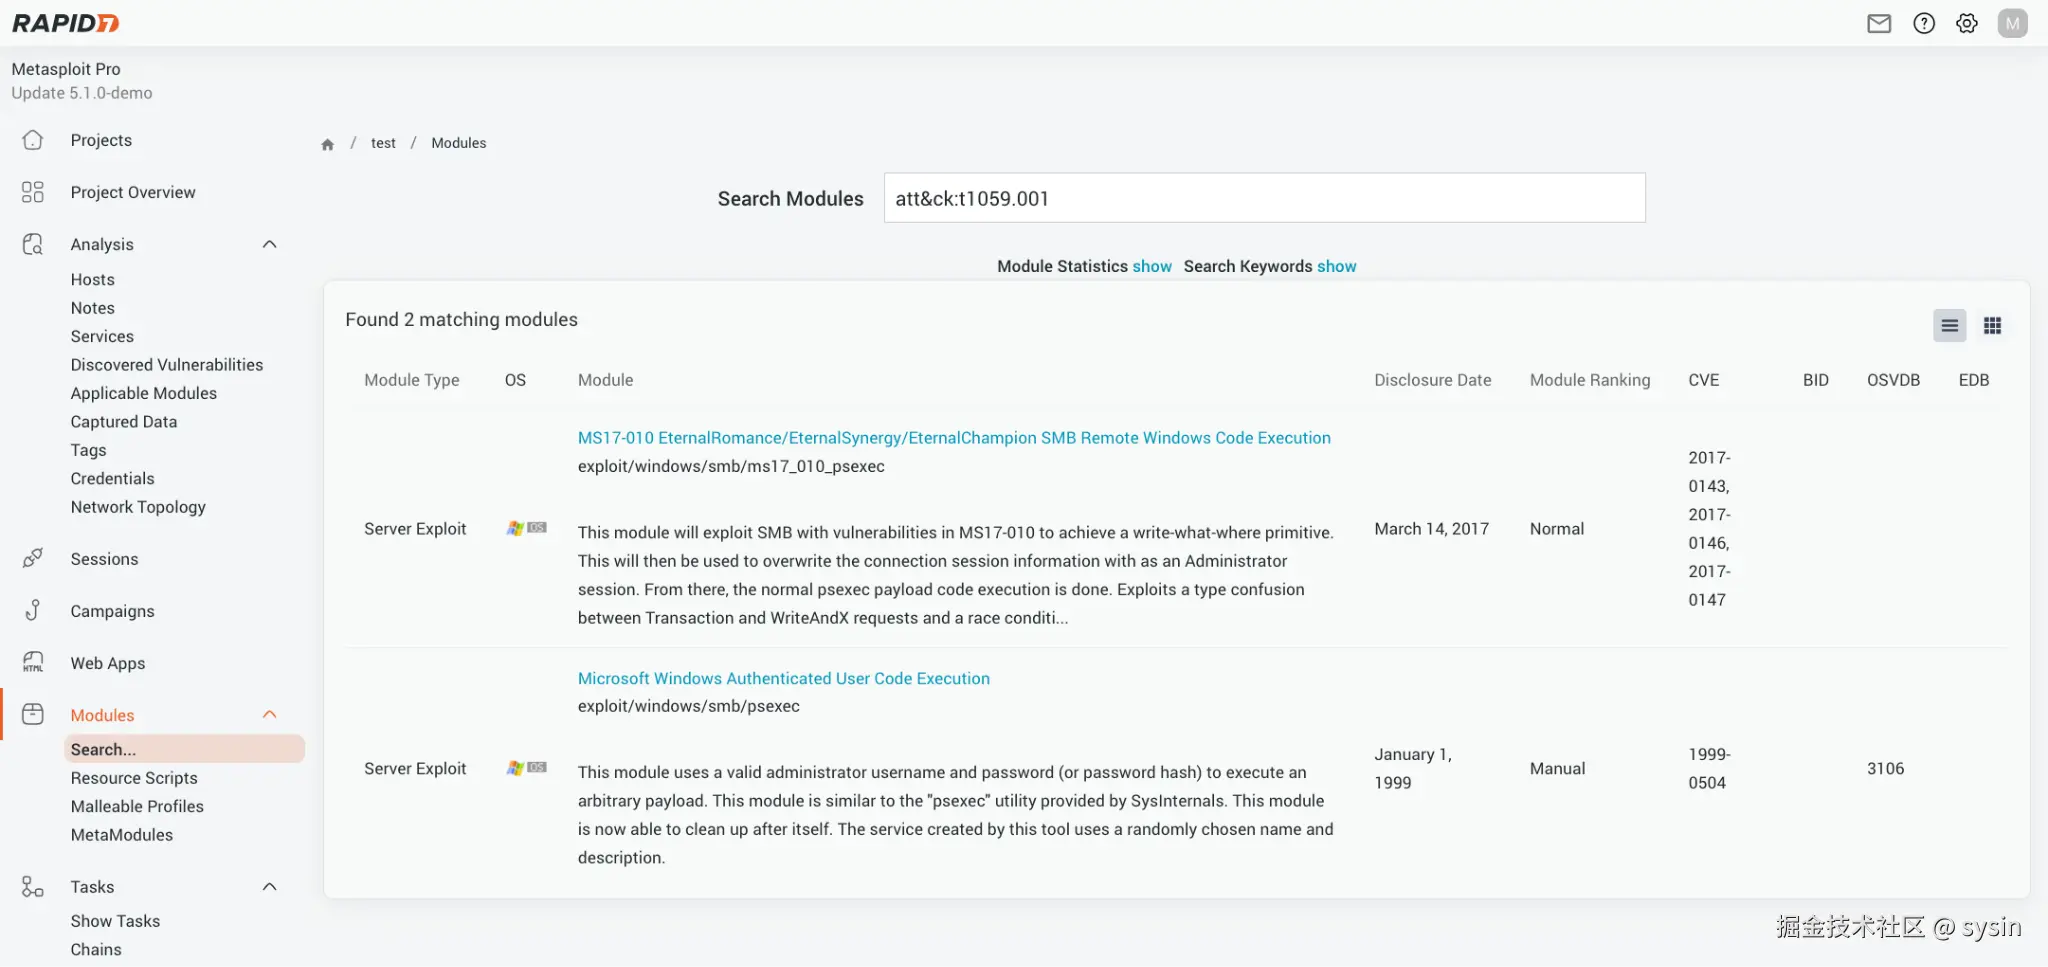The image size is (2048, 967).
Task: Click the Tasks sidebar icon
Action: pyautogui.click(x=33, y=886)
